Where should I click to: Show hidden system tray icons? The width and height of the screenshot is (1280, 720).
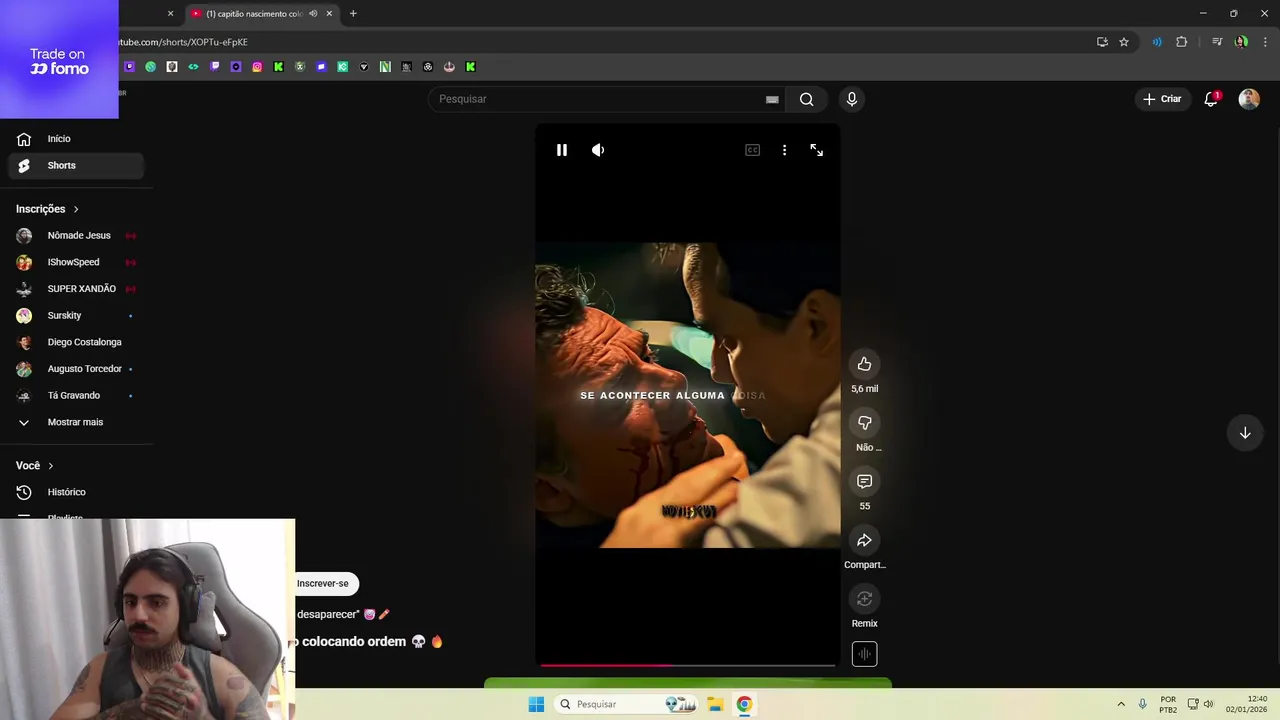[1121, 704]
